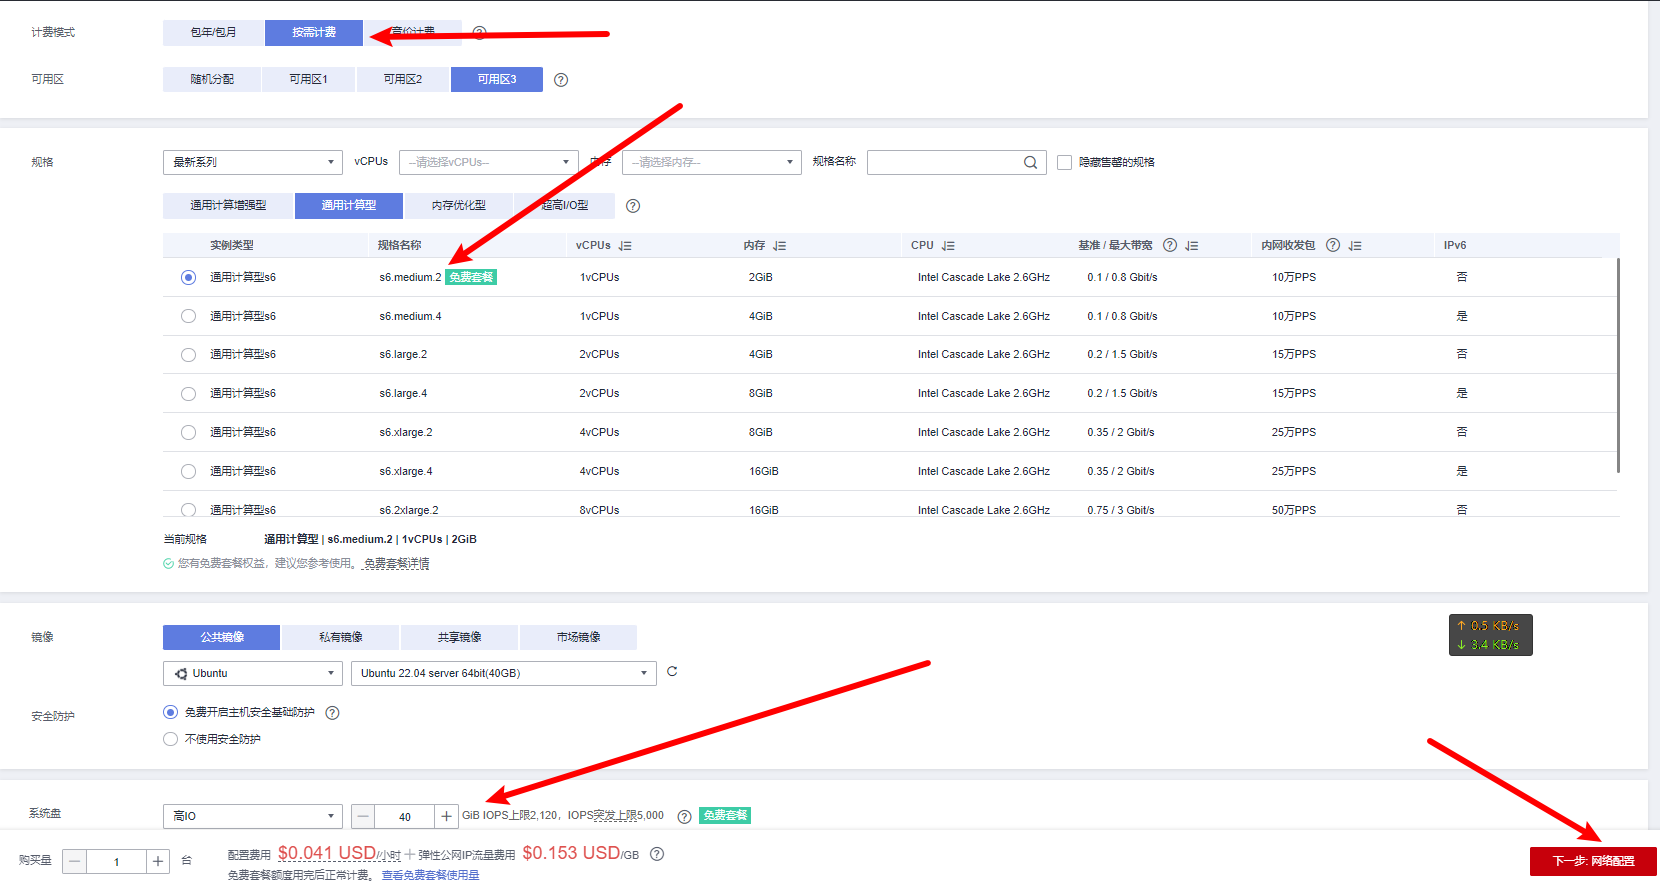This screenshot has height=887, width=1660.
Task: Increase system disk size with plus button
Action: (x=446, y=817)
